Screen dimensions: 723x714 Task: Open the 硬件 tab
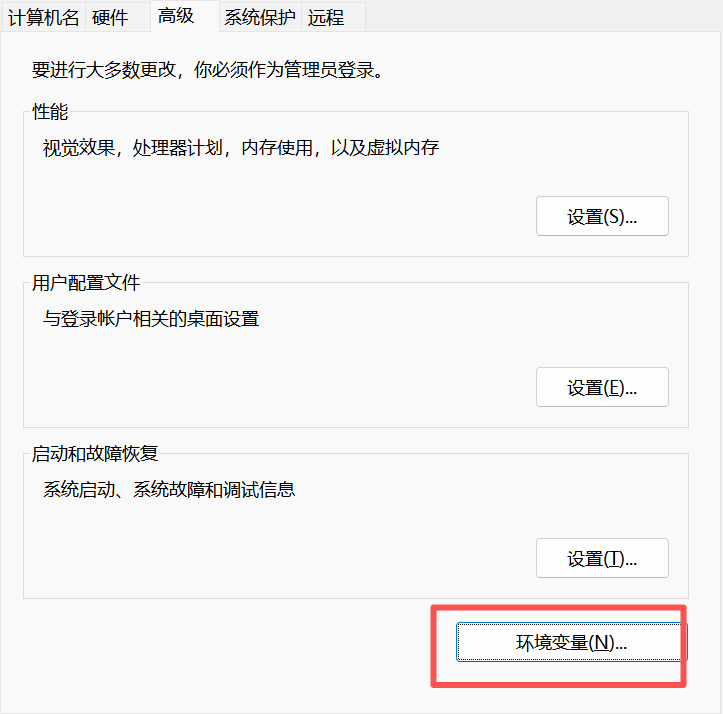click(110, 17)
